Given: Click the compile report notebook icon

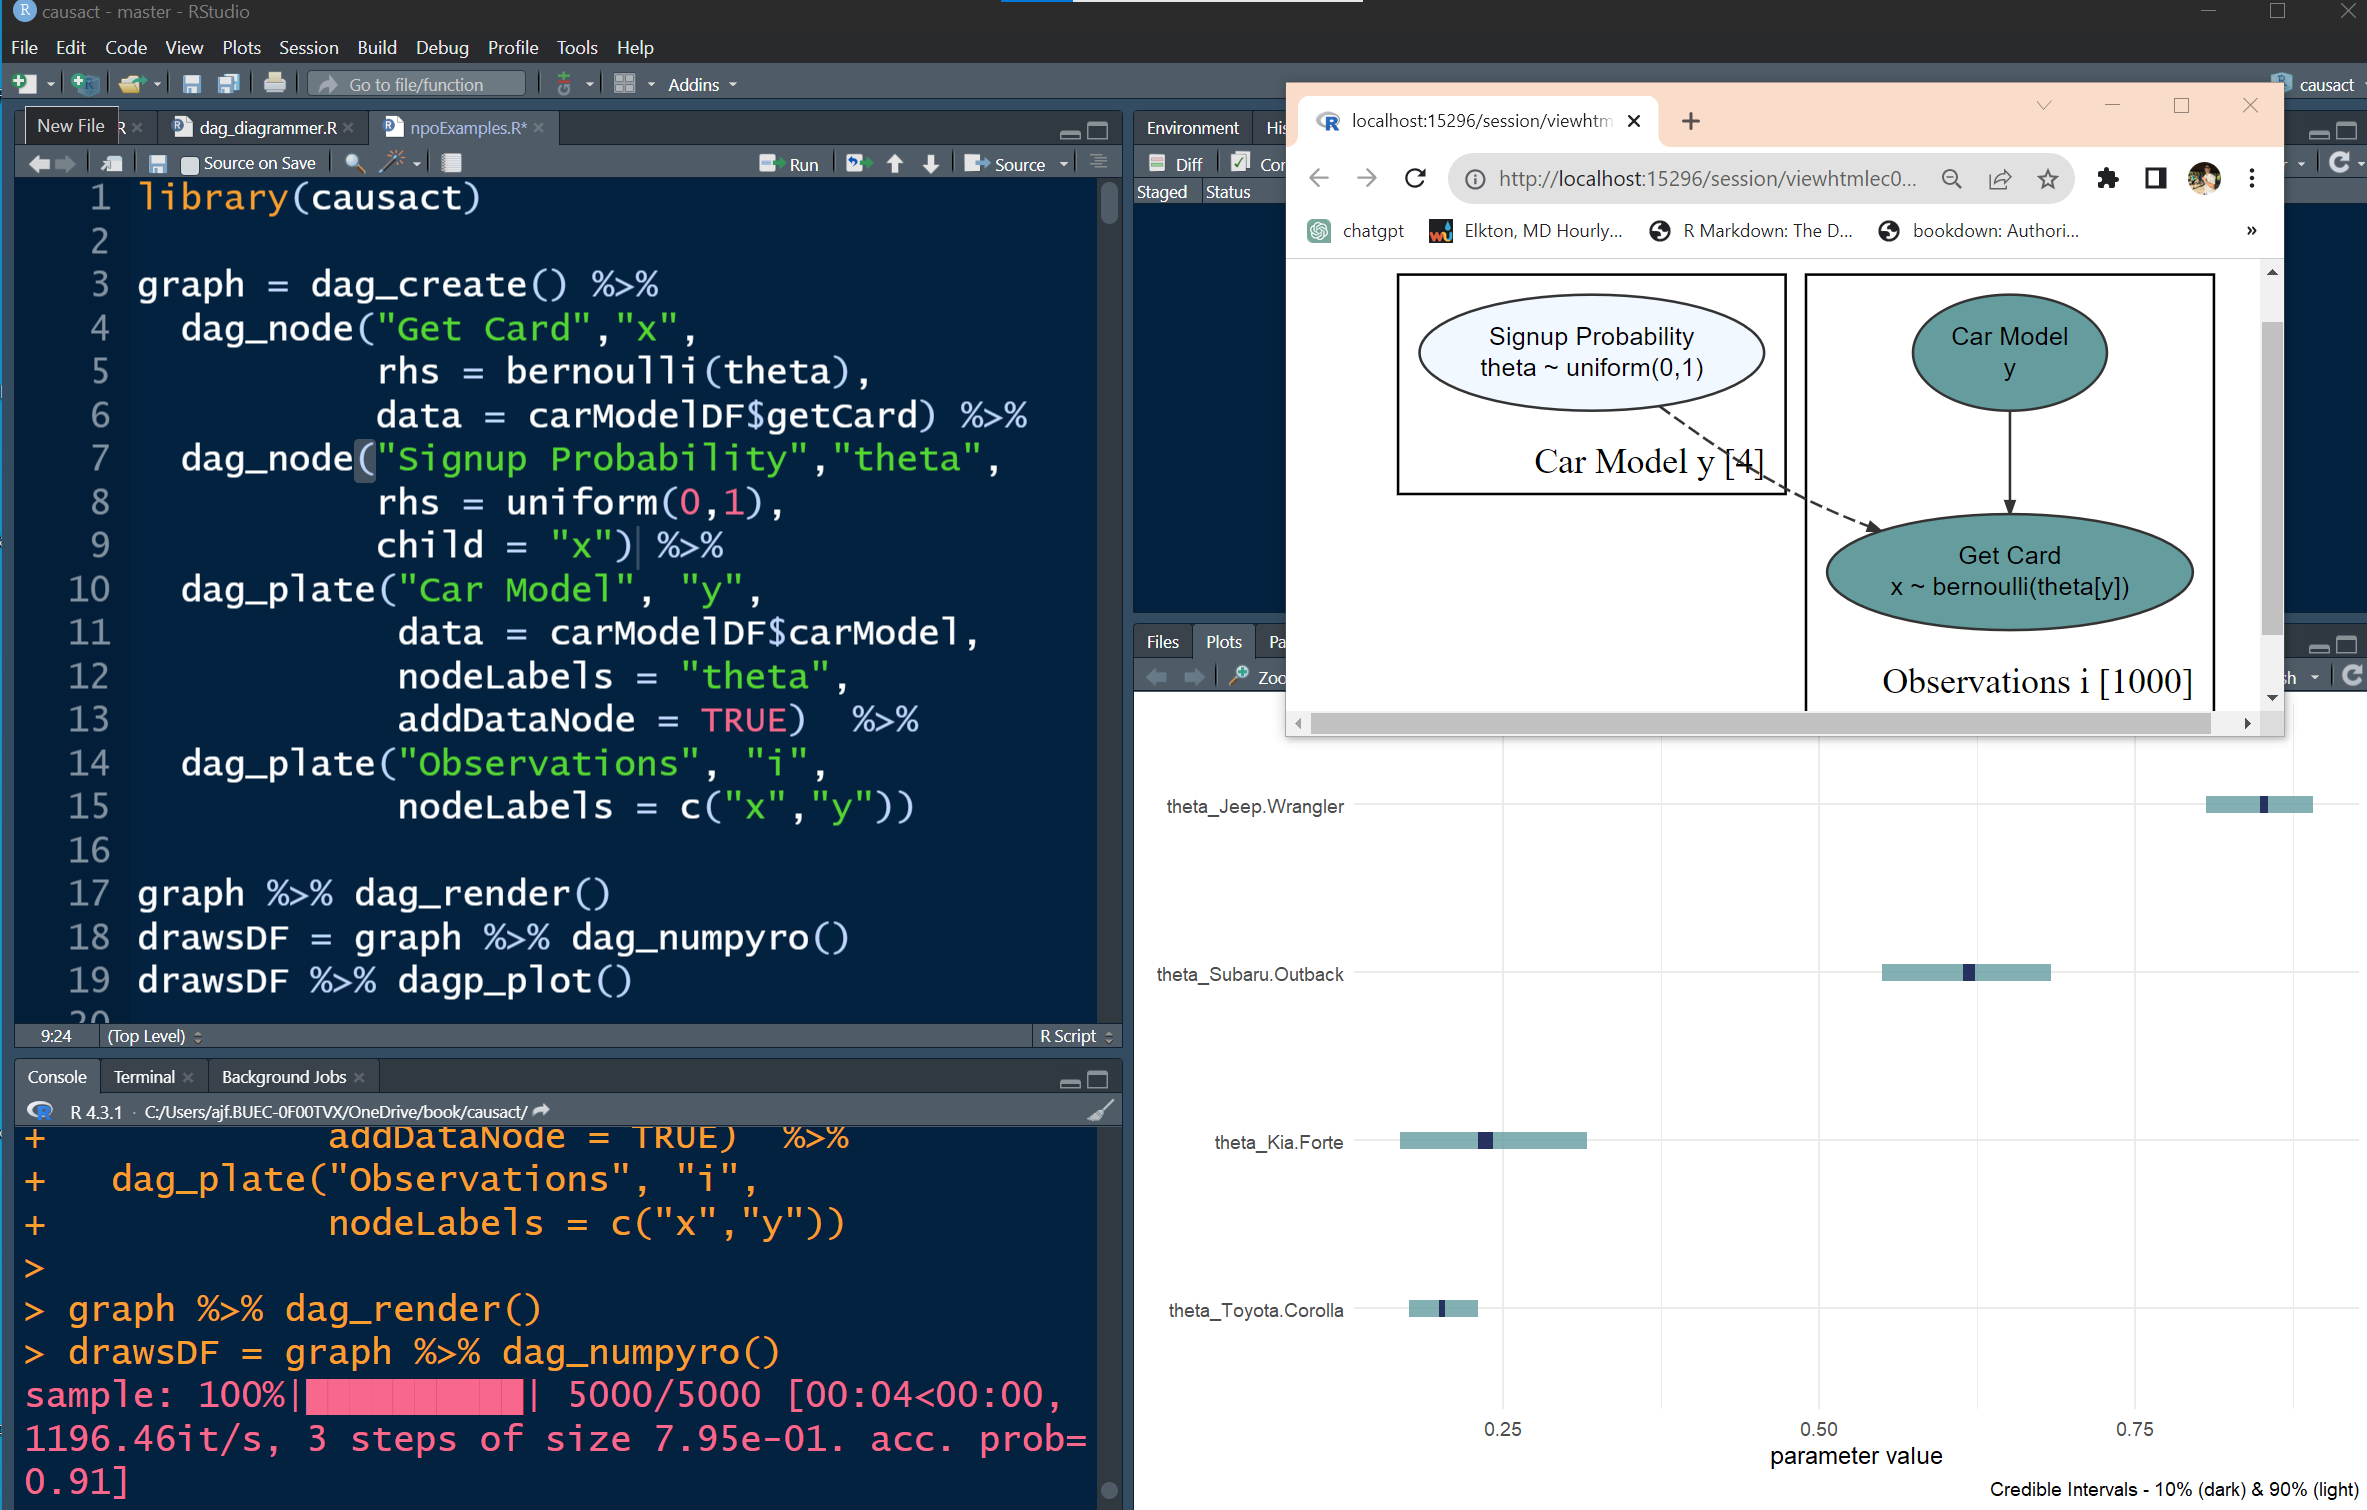Looking at the screenshot, I should click(452, 163).
